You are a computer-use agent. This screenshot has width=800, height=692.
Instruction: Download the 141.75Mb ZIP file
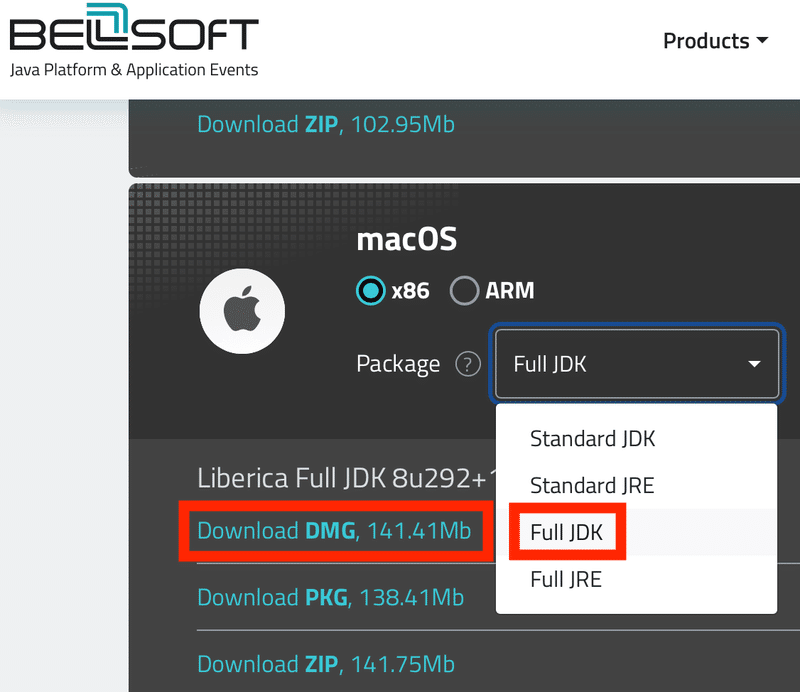tap(326, 664)
